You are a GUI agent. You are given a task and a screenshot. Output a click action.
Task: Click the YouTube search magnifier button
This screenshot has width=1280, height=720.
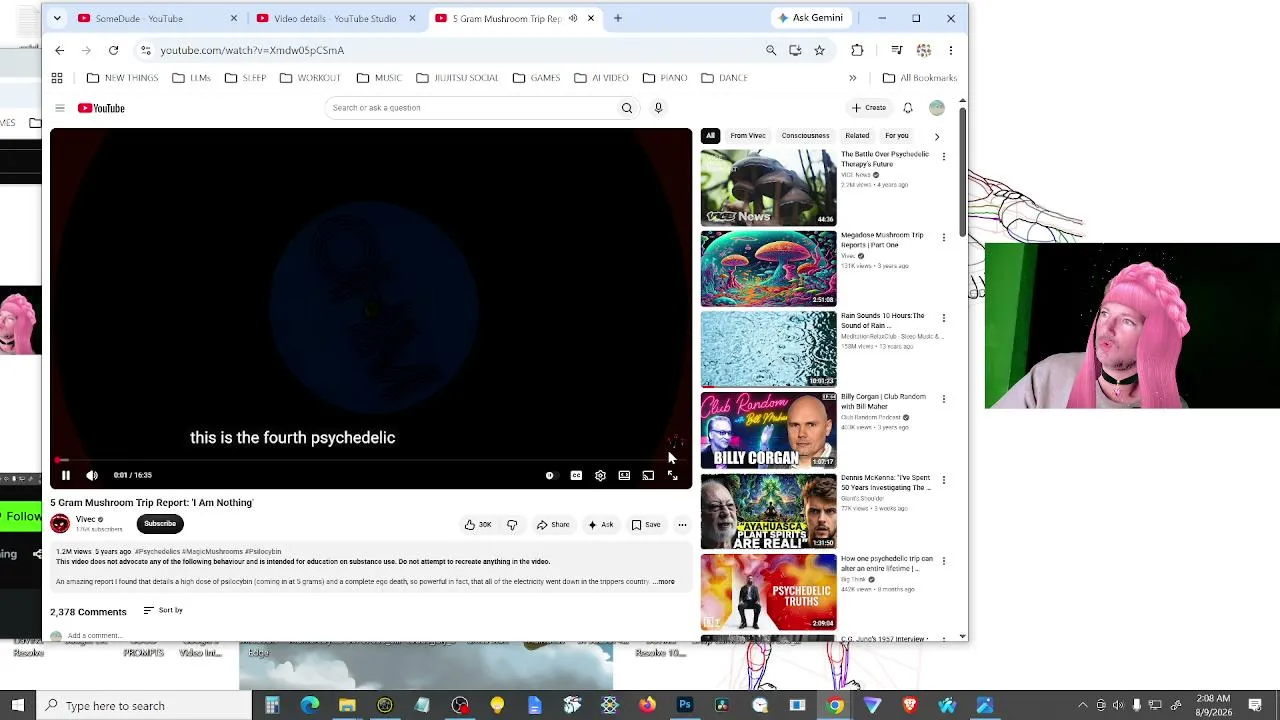pyautogui.click(x=627, y=108)
